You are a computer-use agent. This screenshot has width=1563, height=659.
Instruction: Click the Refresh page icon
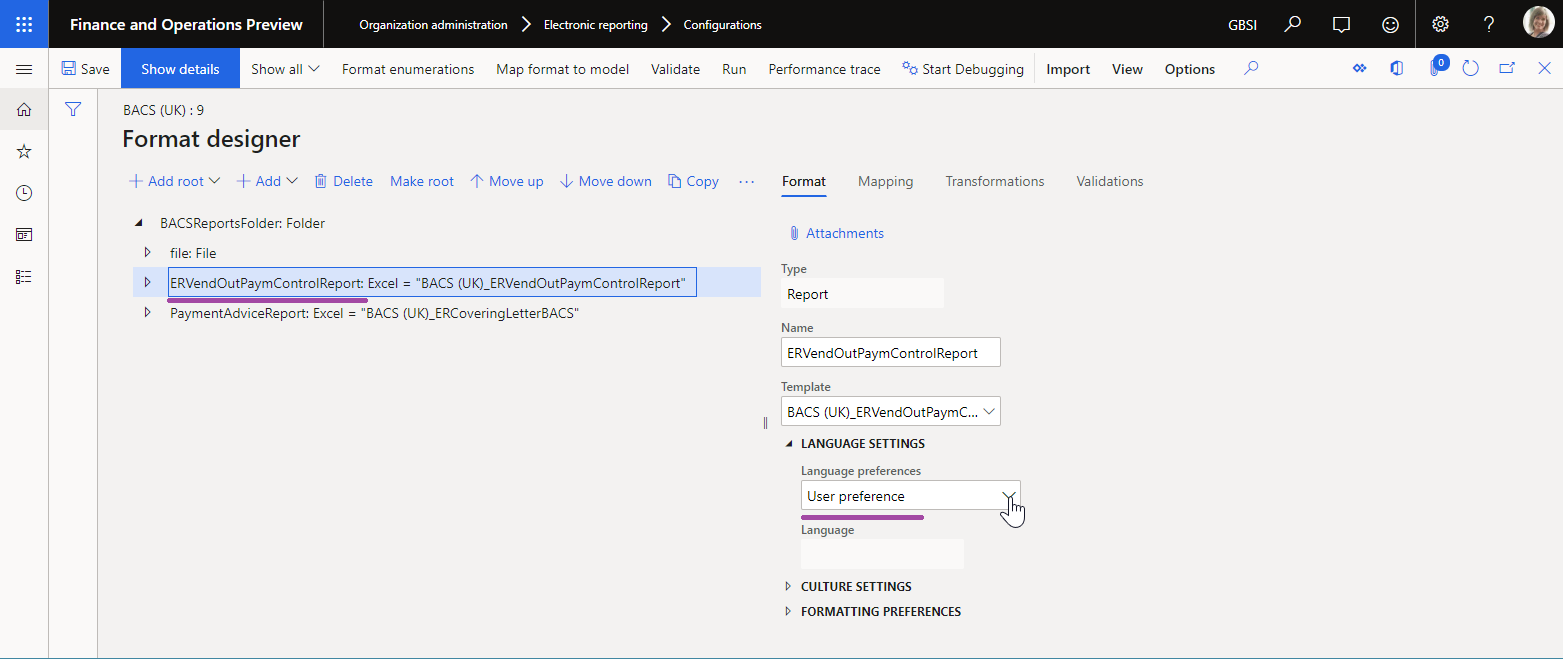pos(1470,69)
